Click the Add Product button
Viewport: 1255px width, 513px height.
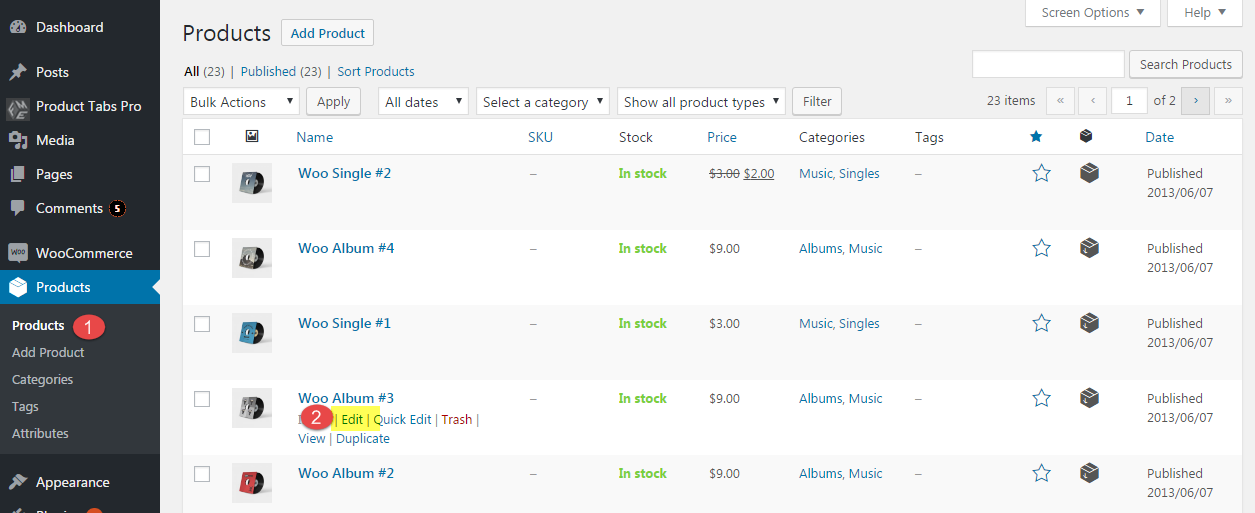click(327, 33)
